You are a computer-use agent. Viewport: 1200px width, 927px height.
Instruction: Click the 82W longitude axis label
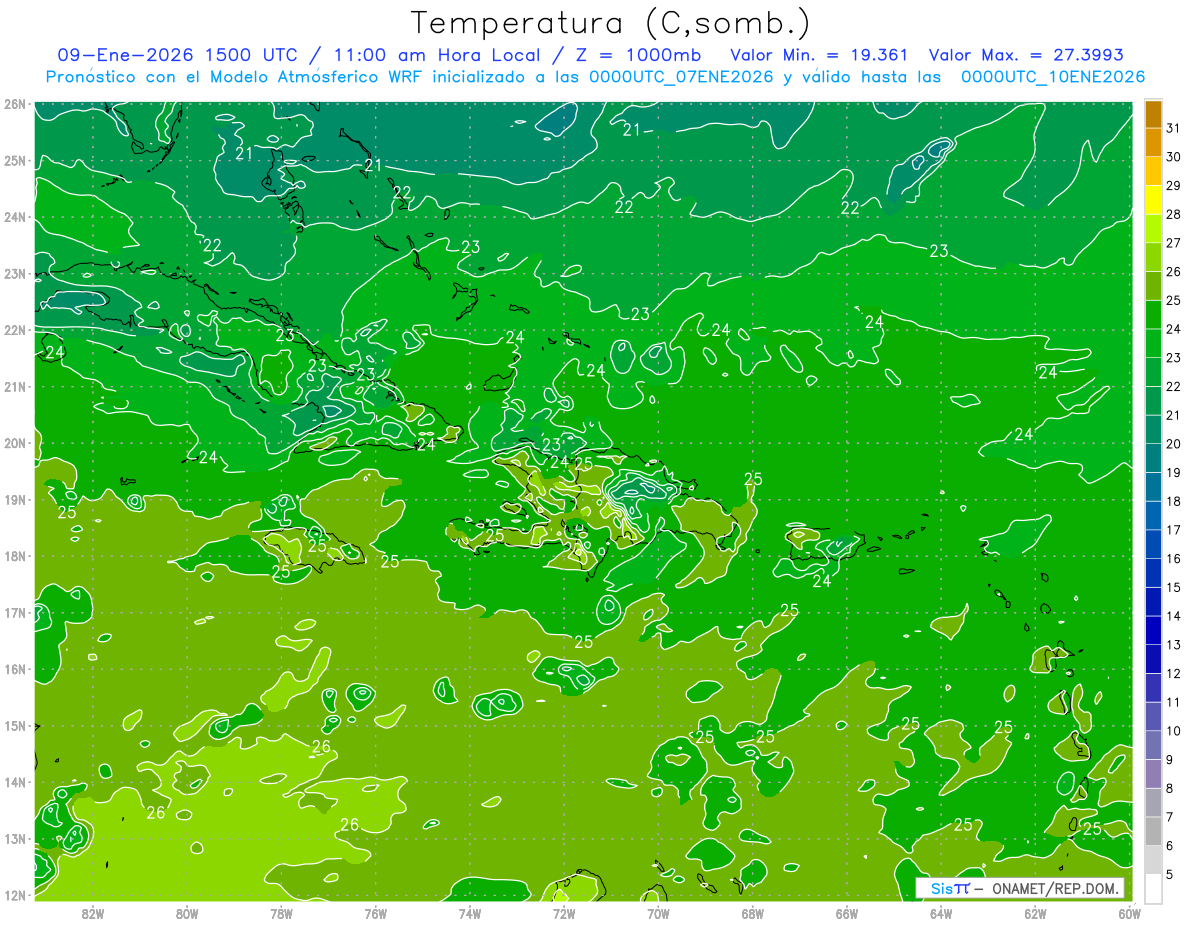(x=92, y=912)
